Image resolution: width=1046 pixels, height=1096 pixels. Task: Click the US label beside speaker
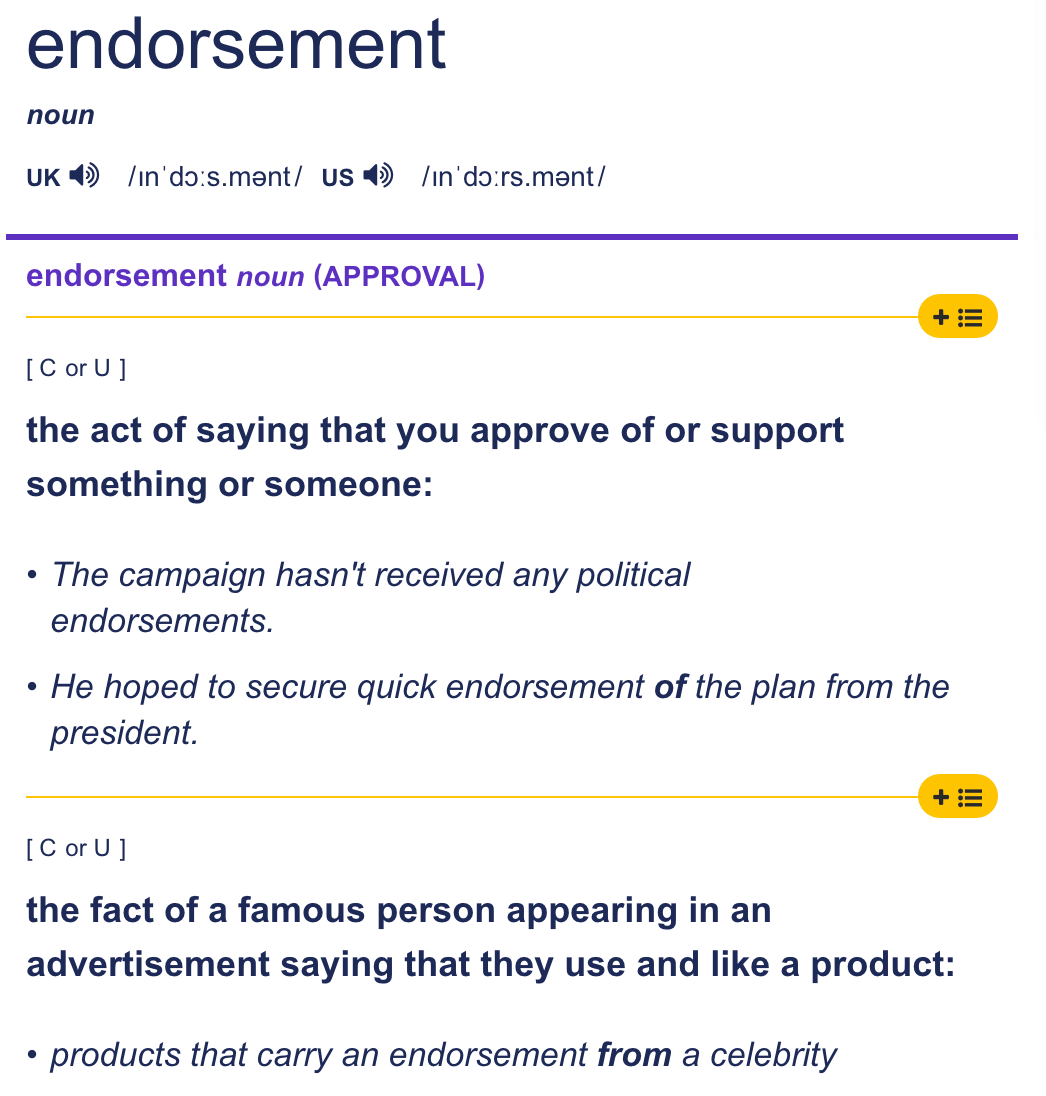338,178
